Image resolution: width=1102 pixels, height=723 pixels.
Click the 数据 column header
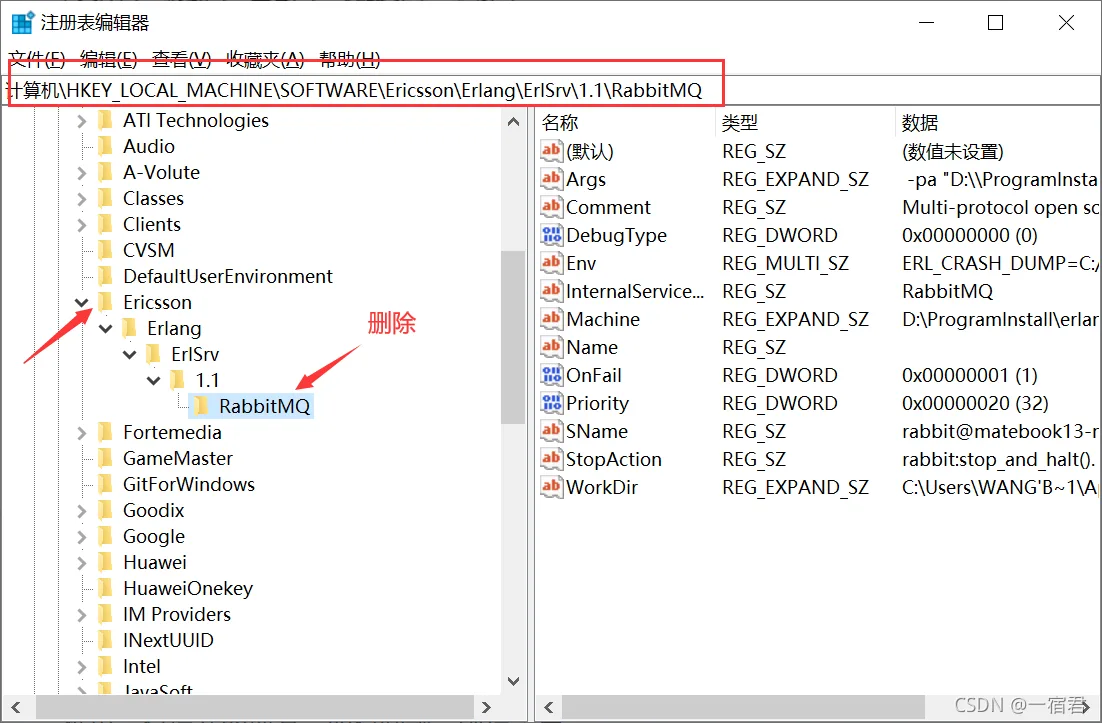[x=998, y=122]
